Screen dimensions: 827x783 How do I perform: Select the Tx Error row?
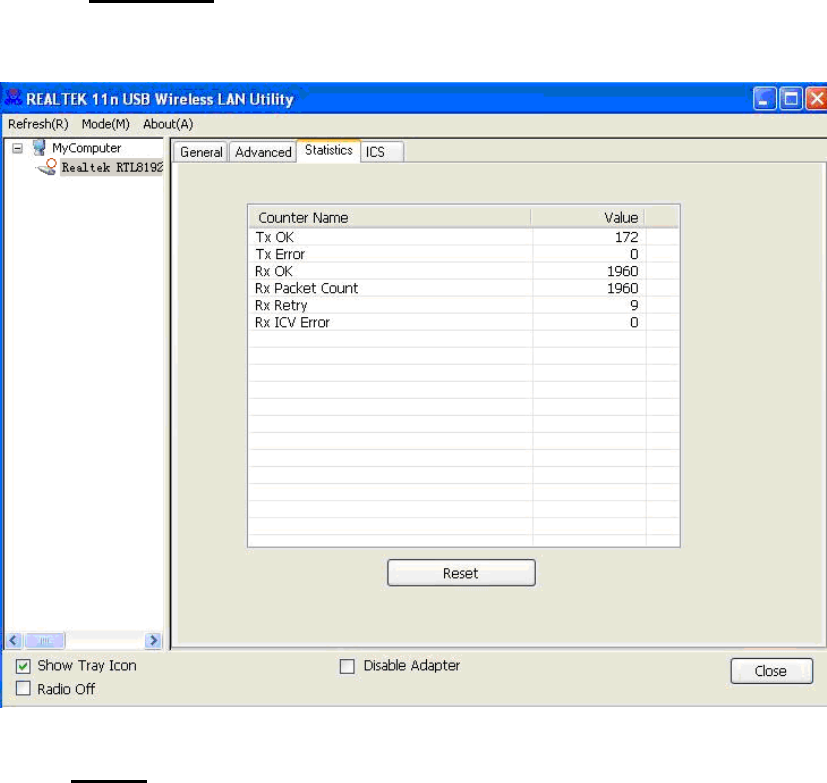[464, 254]
